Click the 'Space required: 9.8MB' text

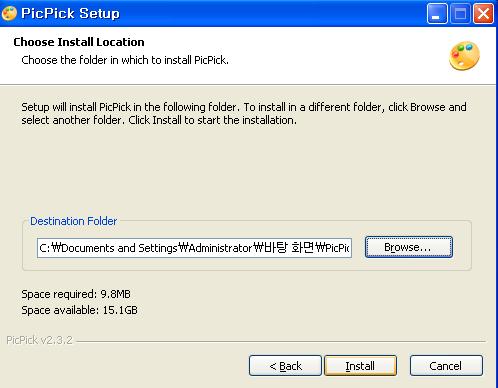76,294
